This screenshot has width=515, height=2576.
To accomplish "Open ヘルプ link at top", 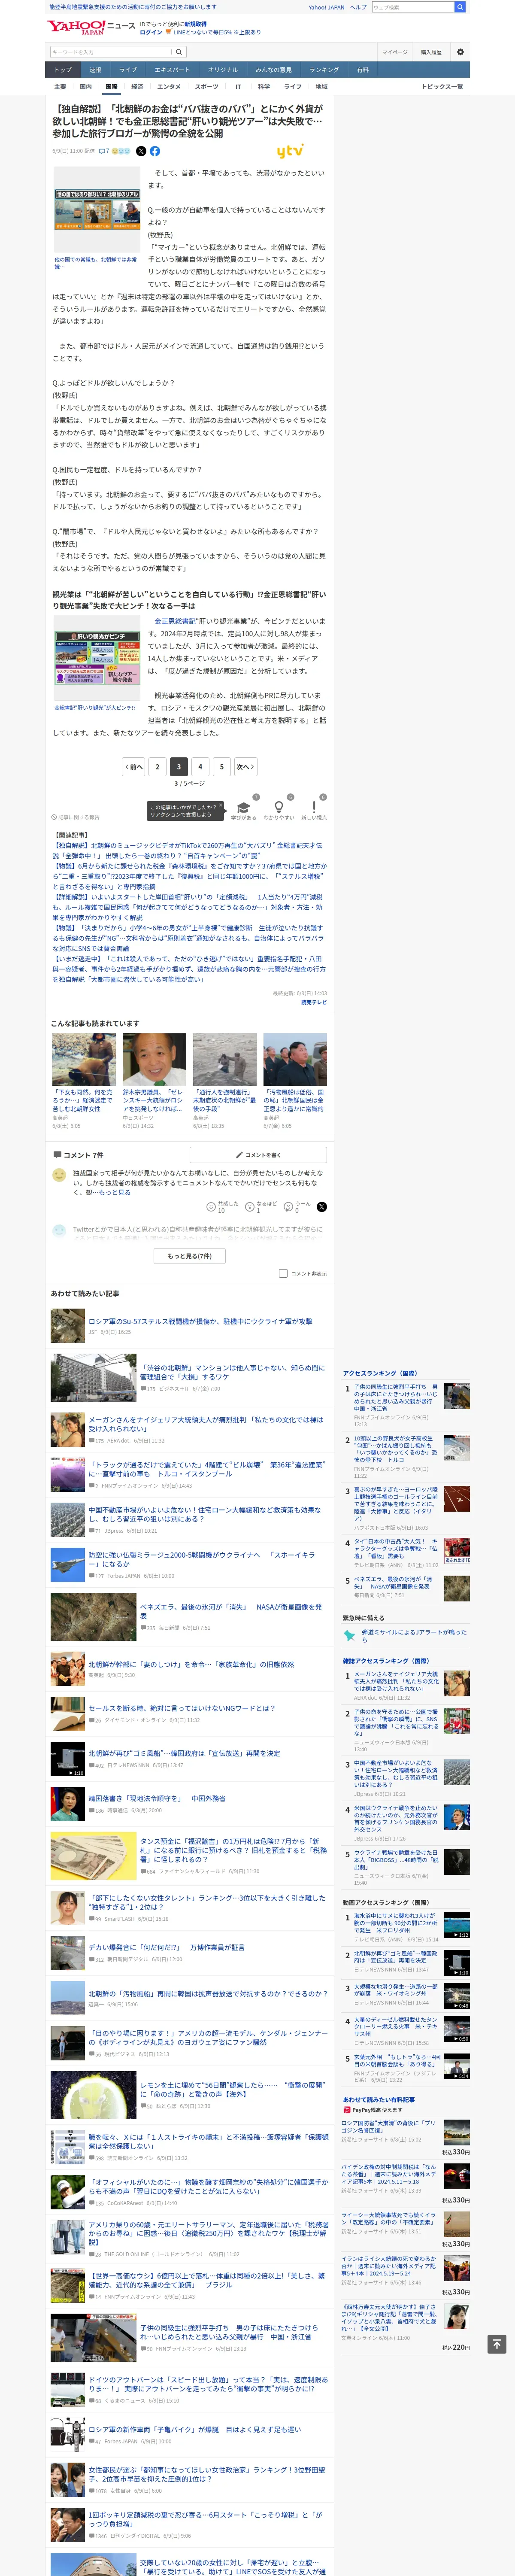I will click(357, 7).
